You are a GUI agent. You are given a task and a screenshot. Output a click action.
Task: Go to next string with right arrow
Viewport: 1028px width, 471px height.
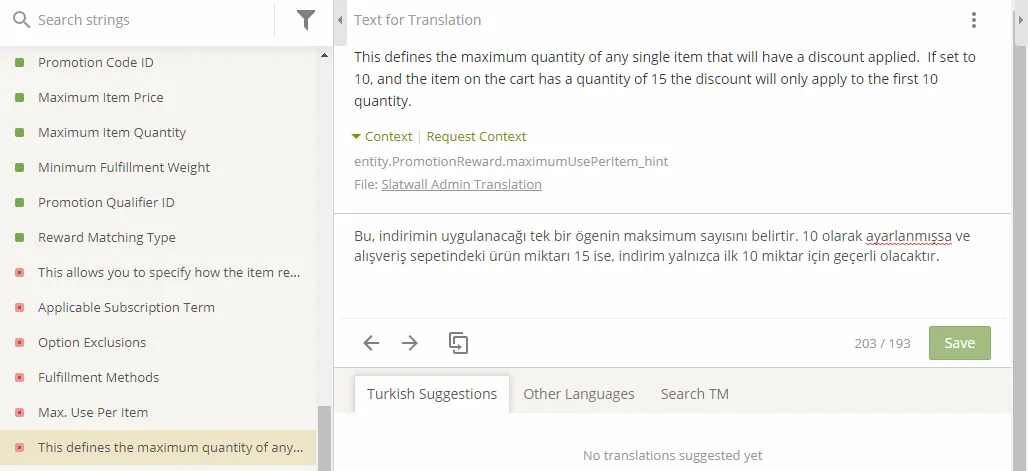[x=410, y=342]
